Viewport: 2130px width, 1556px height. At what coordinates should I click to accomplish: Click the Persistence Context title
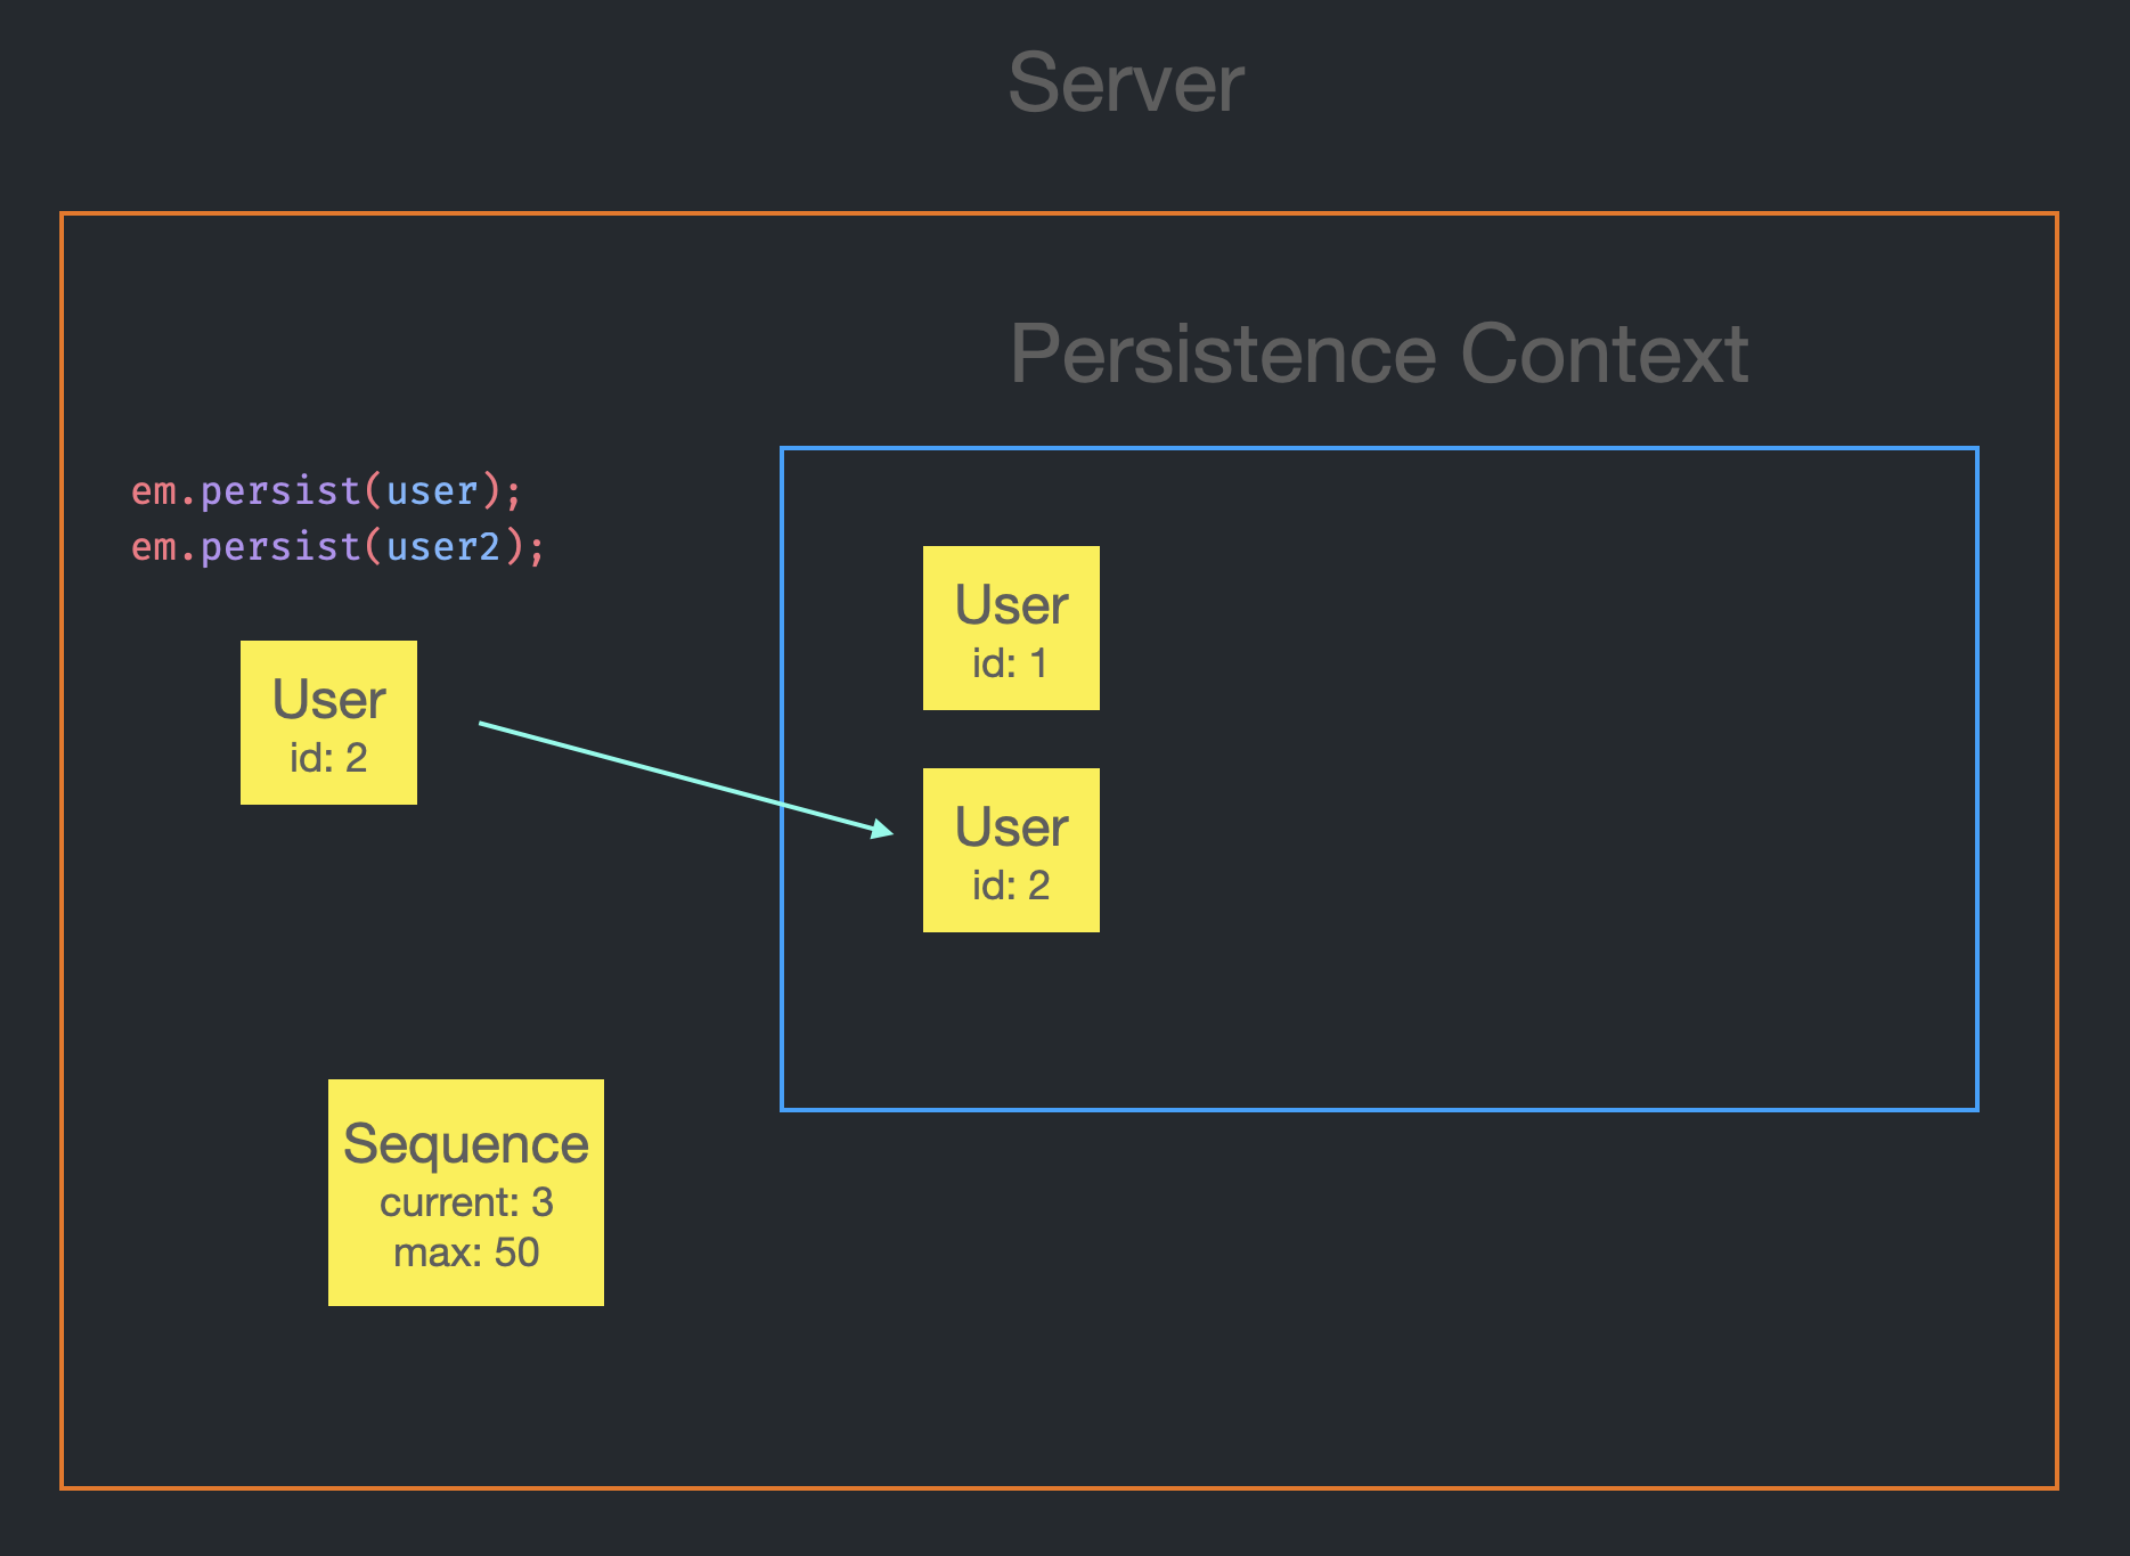coord(1378,354)
